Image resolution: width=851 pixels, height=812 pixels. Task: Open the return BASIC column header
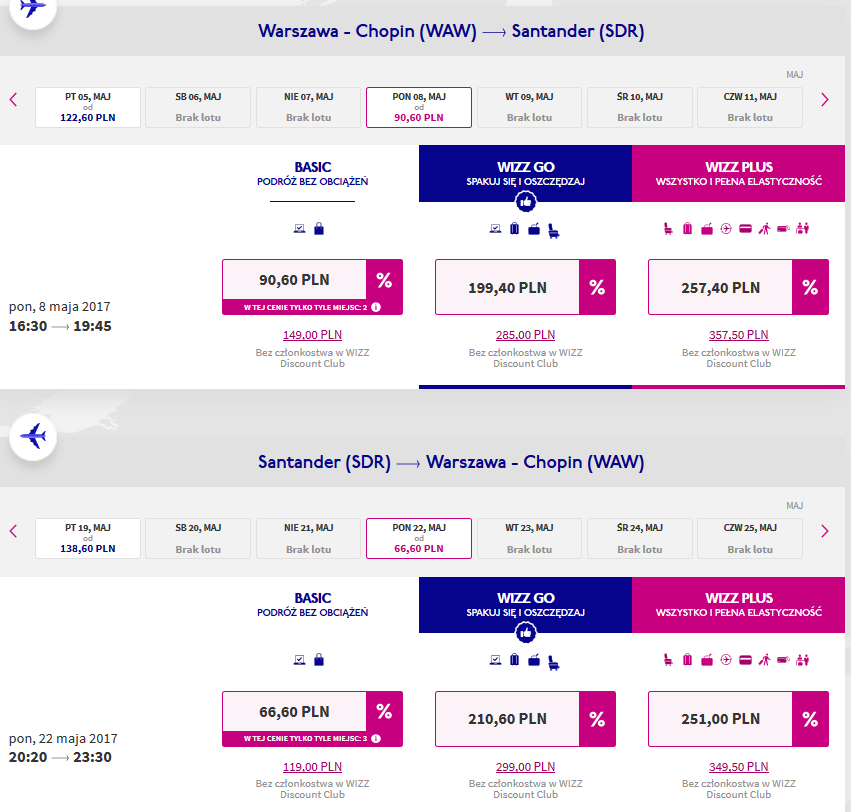coord(313,605)
